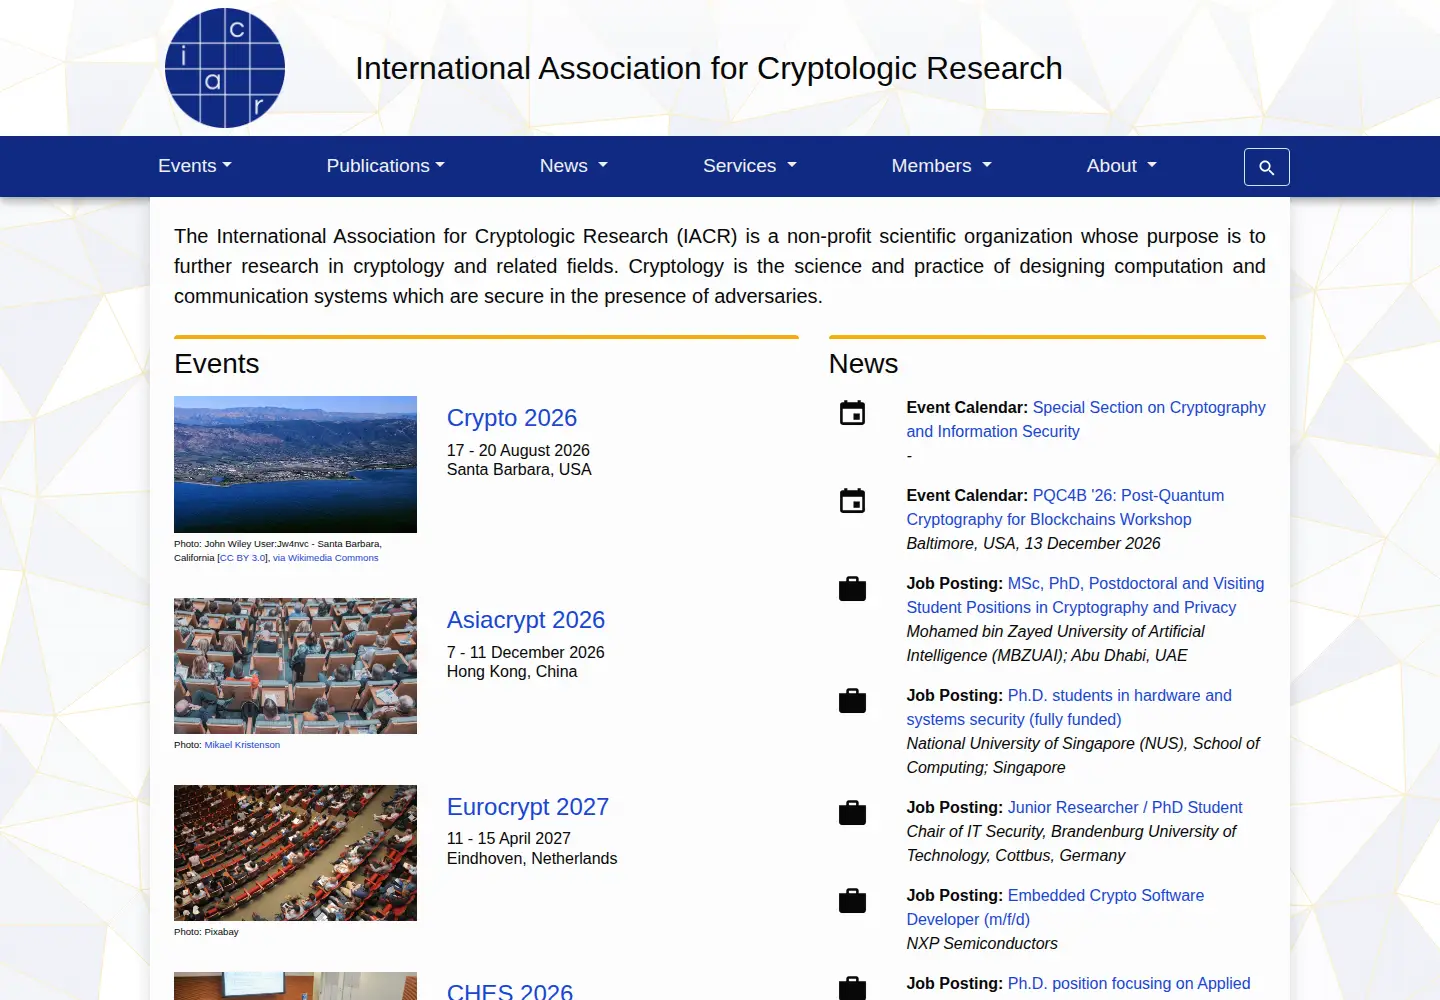Follow the CC BY 3.0 license link
This screenshot has height=1000, width=1440.
click(243, 558)
